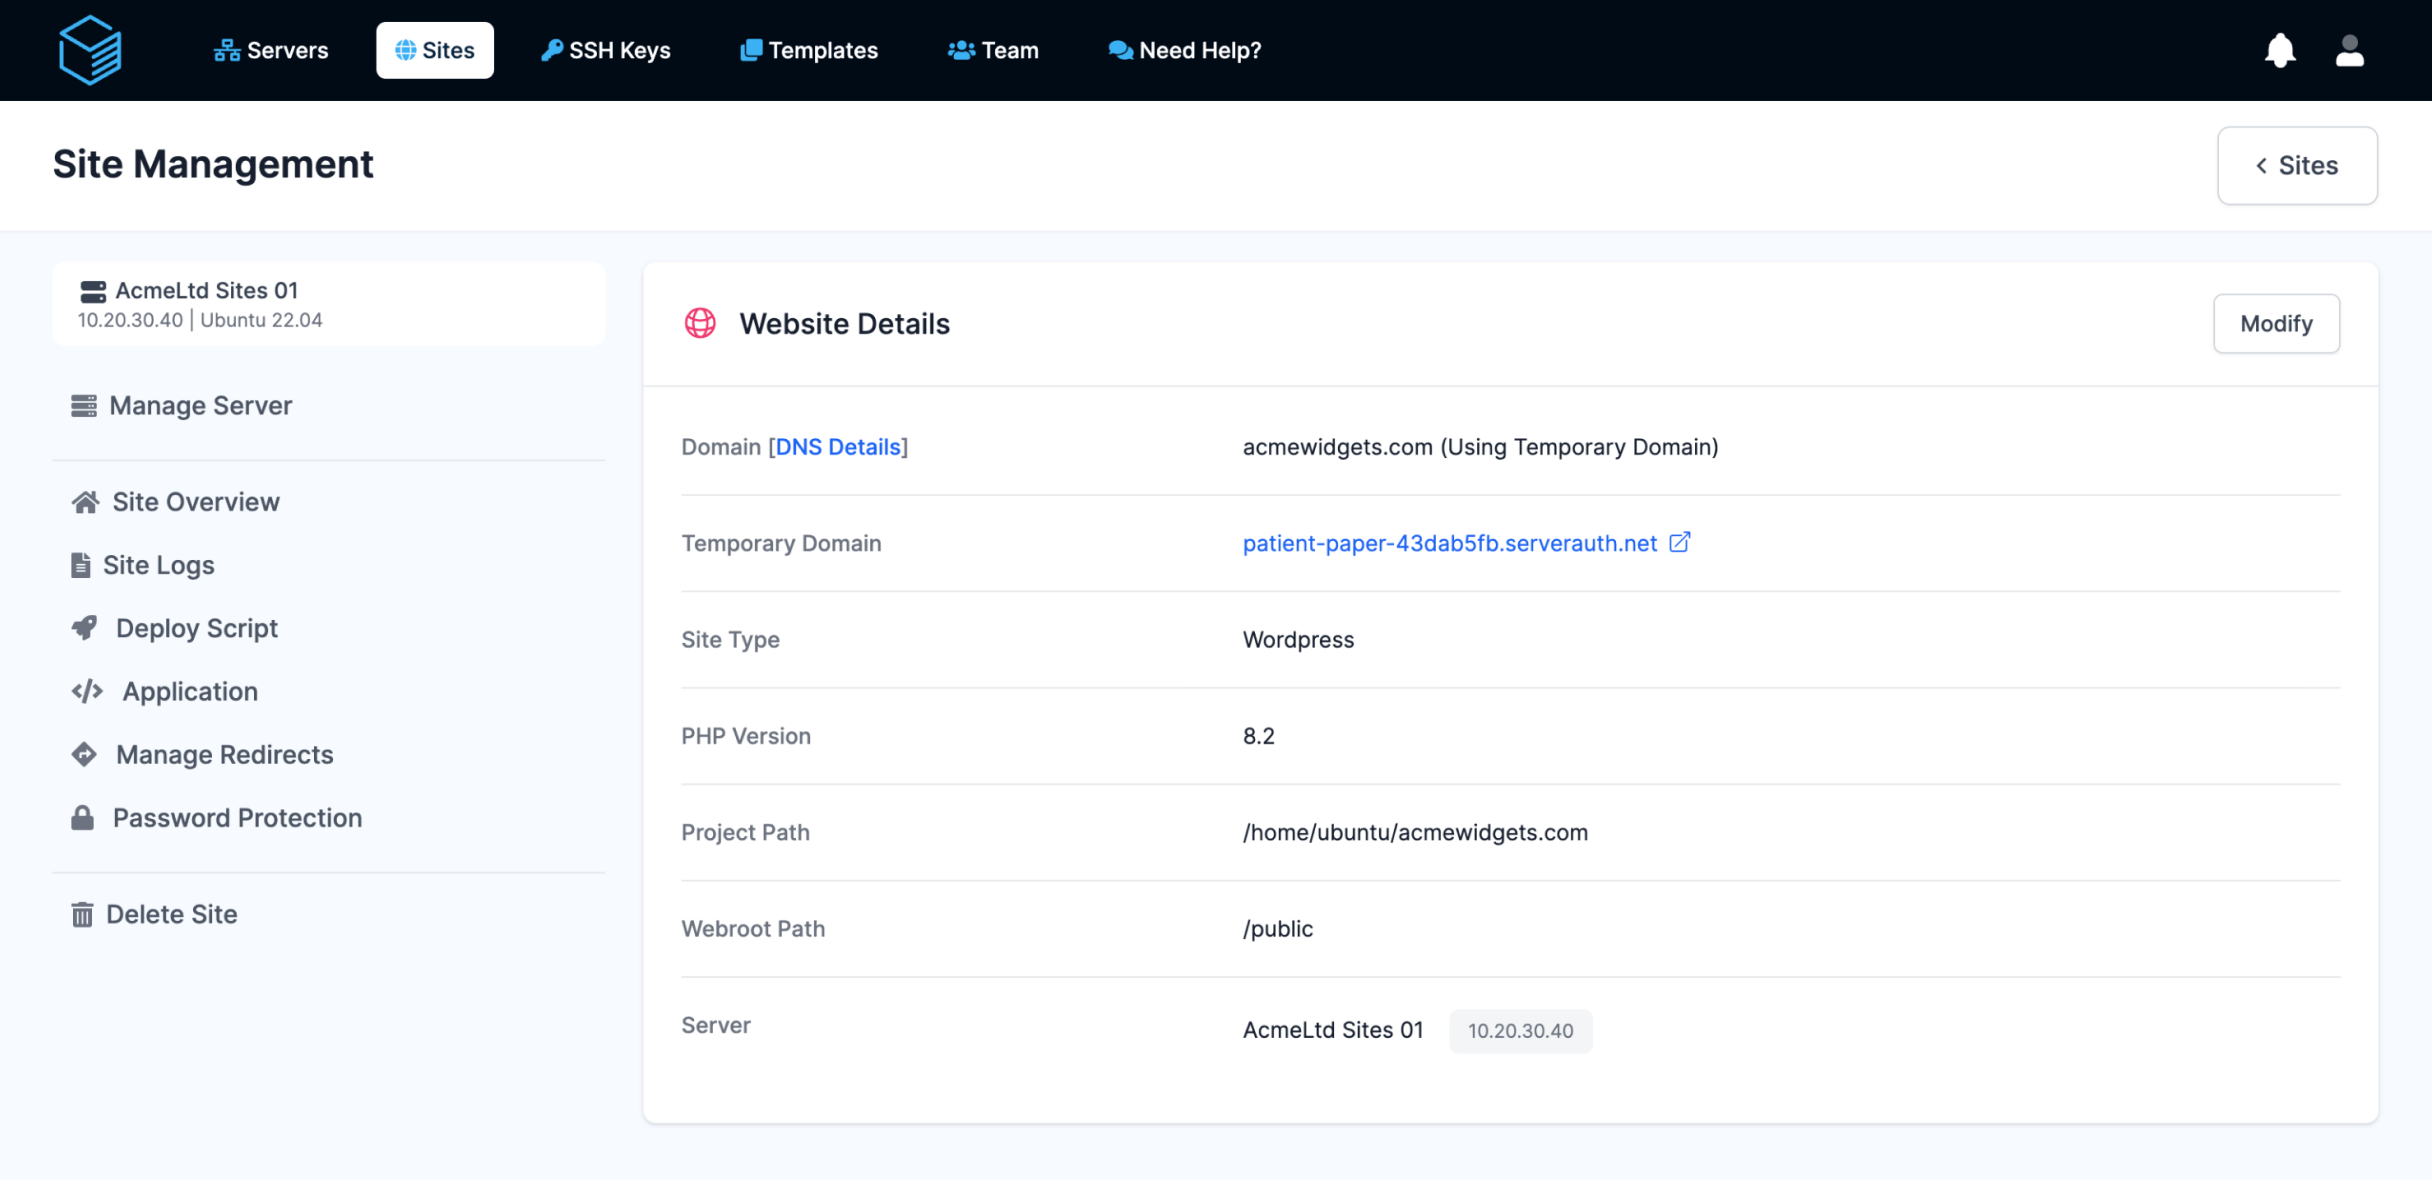Open Manage Redirects settings

pos(224,754)
